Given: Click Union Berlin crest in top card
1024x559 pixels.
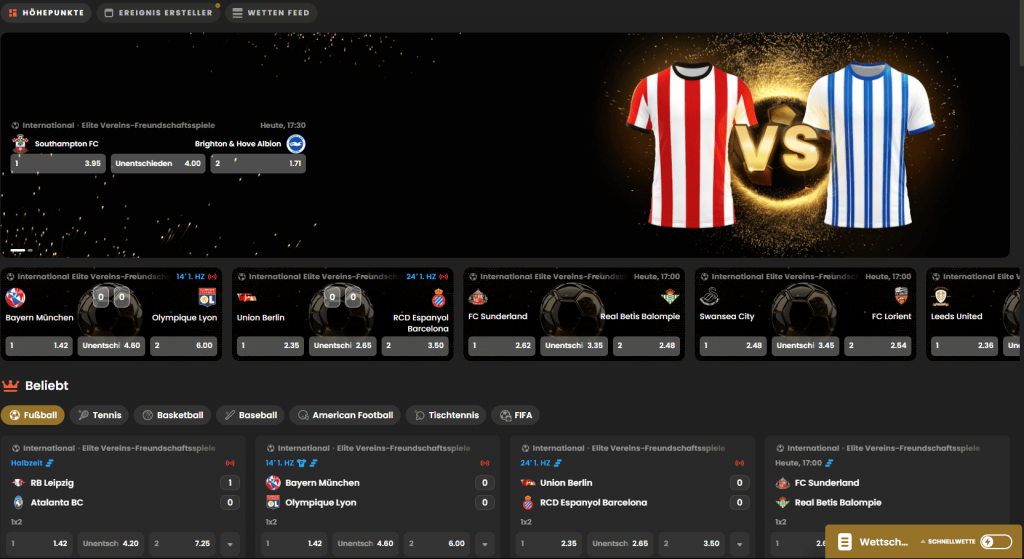Looking at the screenshot, I should (246, 297).
